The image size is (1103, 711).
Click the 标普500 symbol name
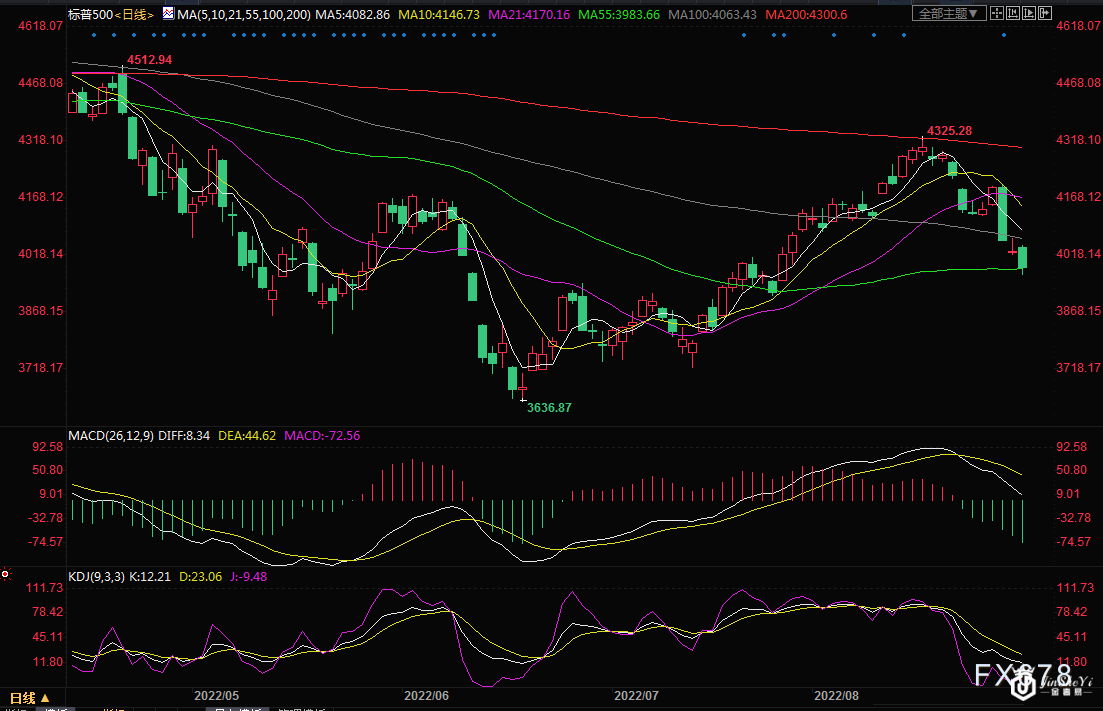click(90, 15)
